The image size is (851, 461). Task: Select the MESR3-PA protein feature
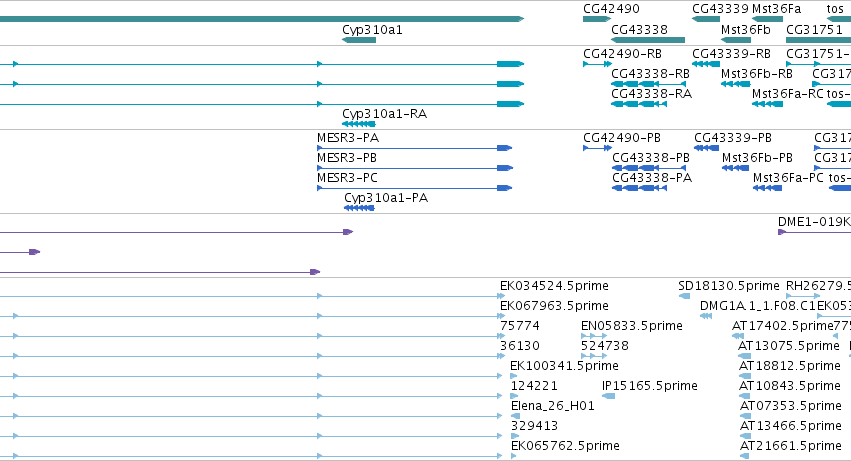[415, 148]
